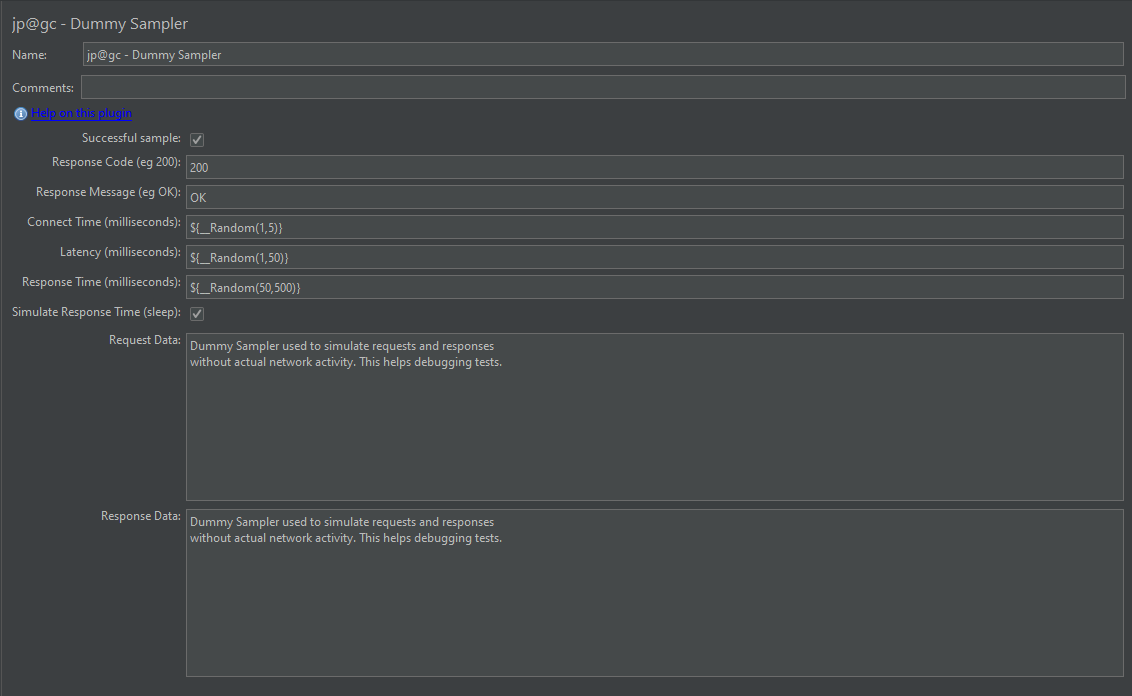Click the 'Response Data:' label
The width and height of the screenshot is (1132, 696).
pyautogui.click(x=140, y=516)
